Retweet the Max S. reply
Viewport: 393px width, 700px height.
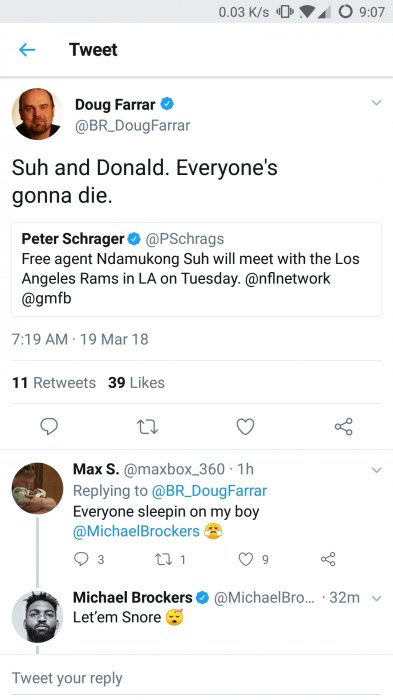pyautogui.click(x=170, y=559)
